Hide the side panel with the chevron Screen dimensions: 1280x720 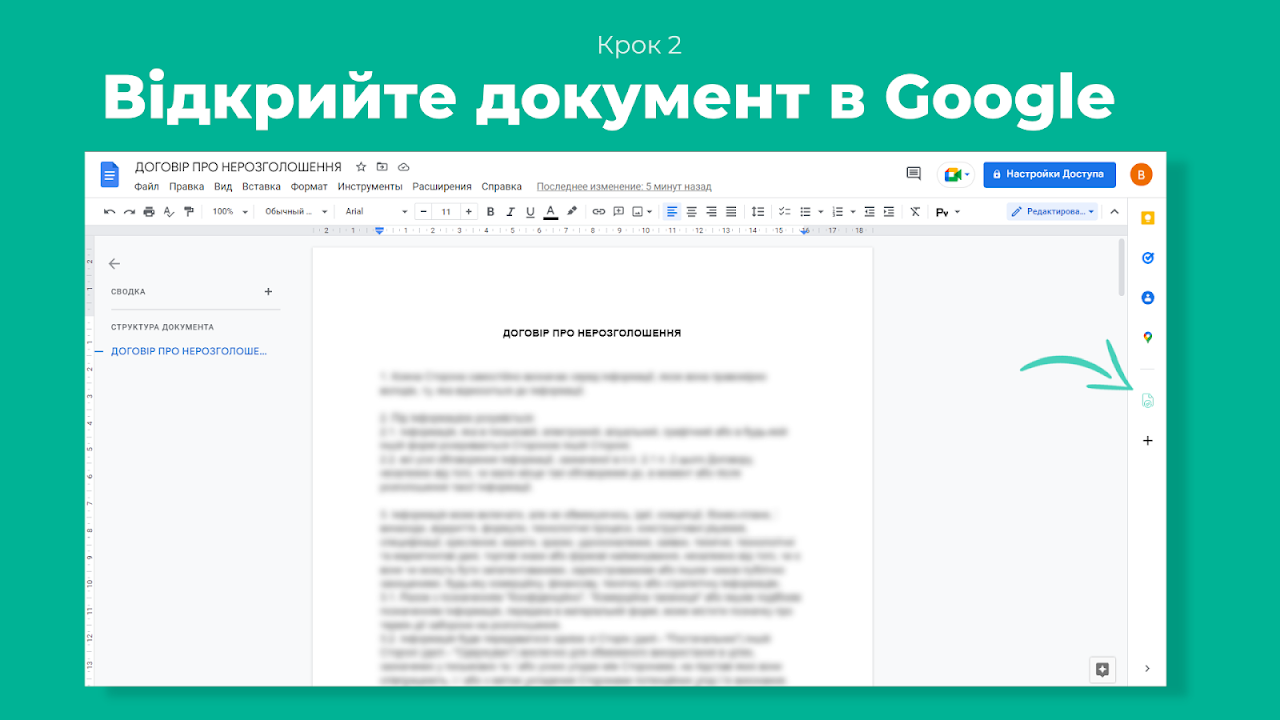(1147, 669)
